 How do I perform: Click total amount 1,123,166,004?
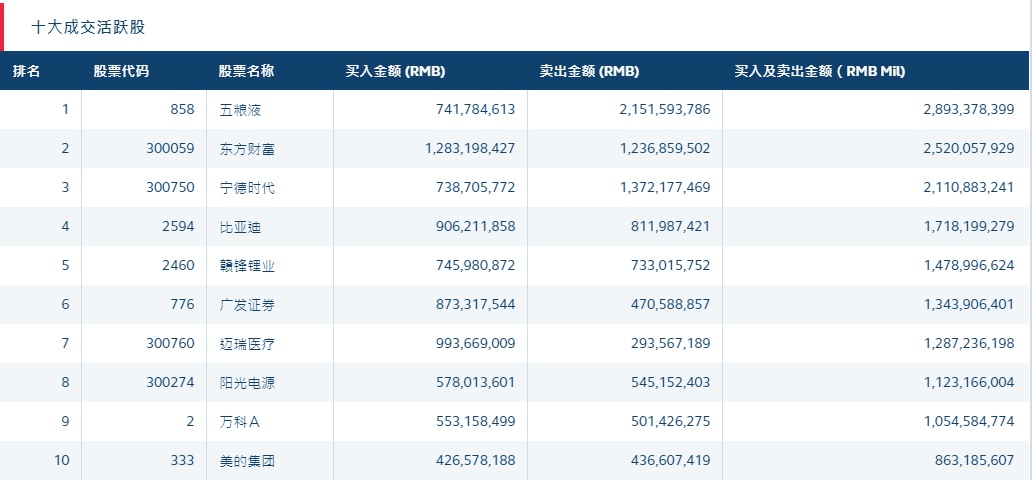[969, 382]
